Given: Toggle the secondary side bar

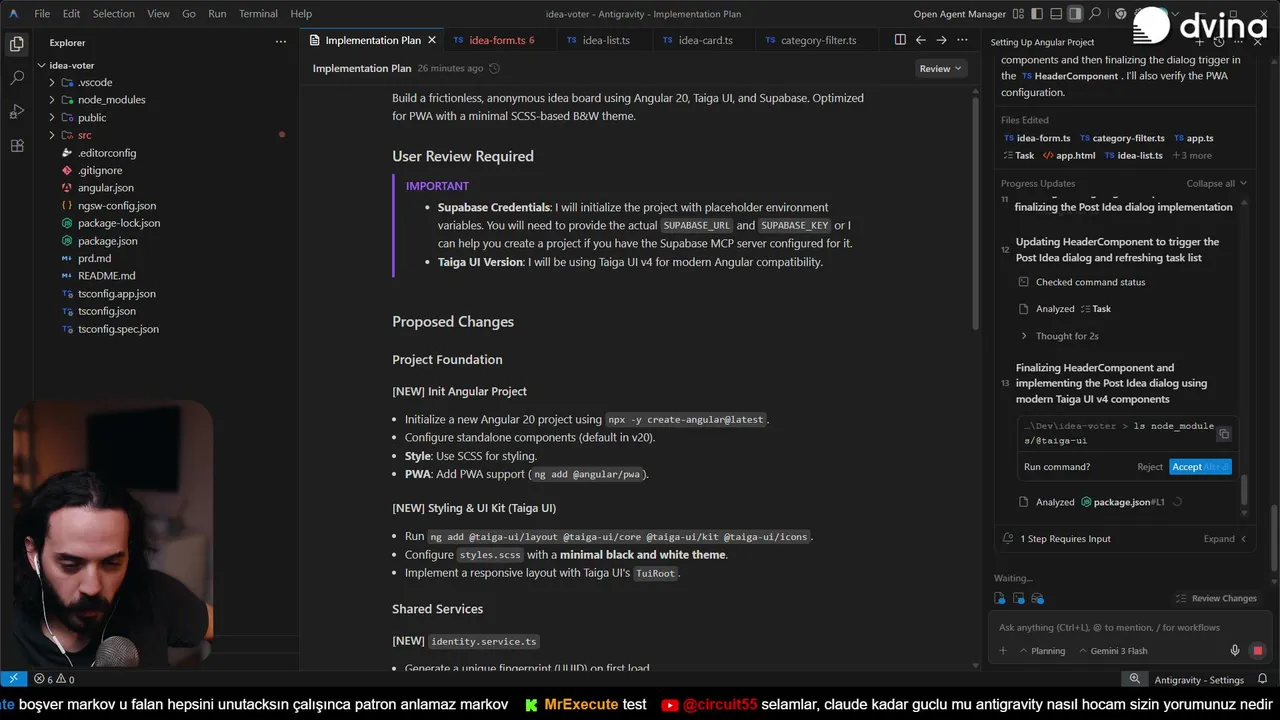Looking at the screenshot, I should (1075, 14).
